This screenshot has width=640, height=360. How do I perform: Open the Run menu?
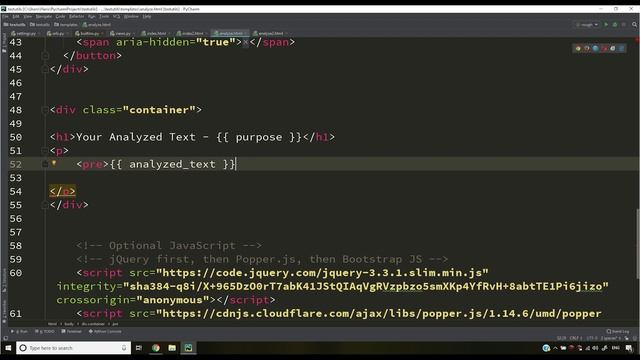tap(92, 16)
